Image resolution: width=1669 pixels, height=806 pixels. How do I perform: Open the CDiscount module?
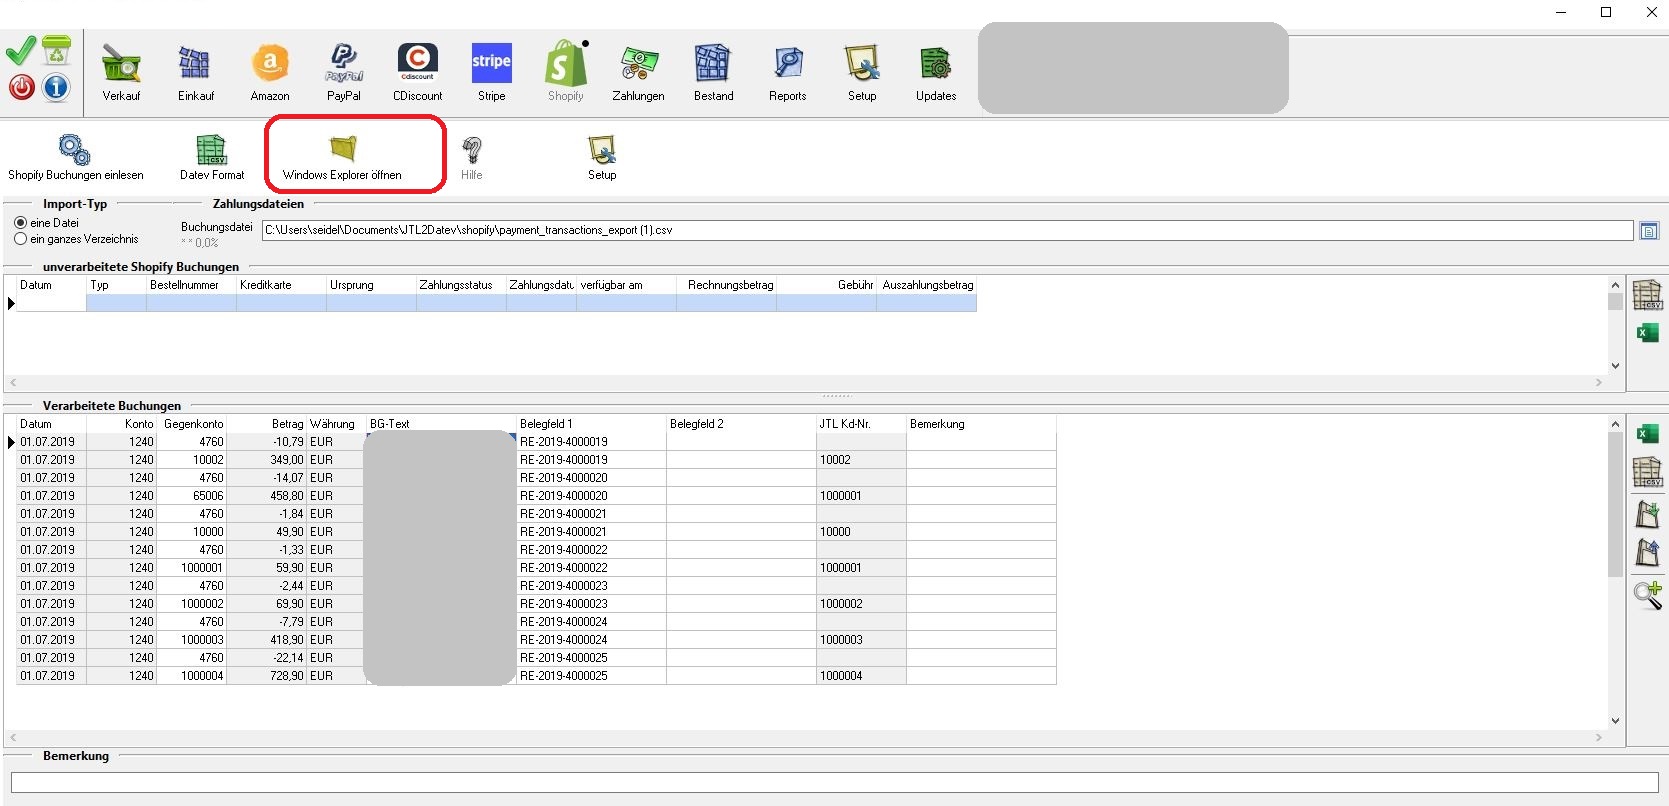tap(417, 72)
